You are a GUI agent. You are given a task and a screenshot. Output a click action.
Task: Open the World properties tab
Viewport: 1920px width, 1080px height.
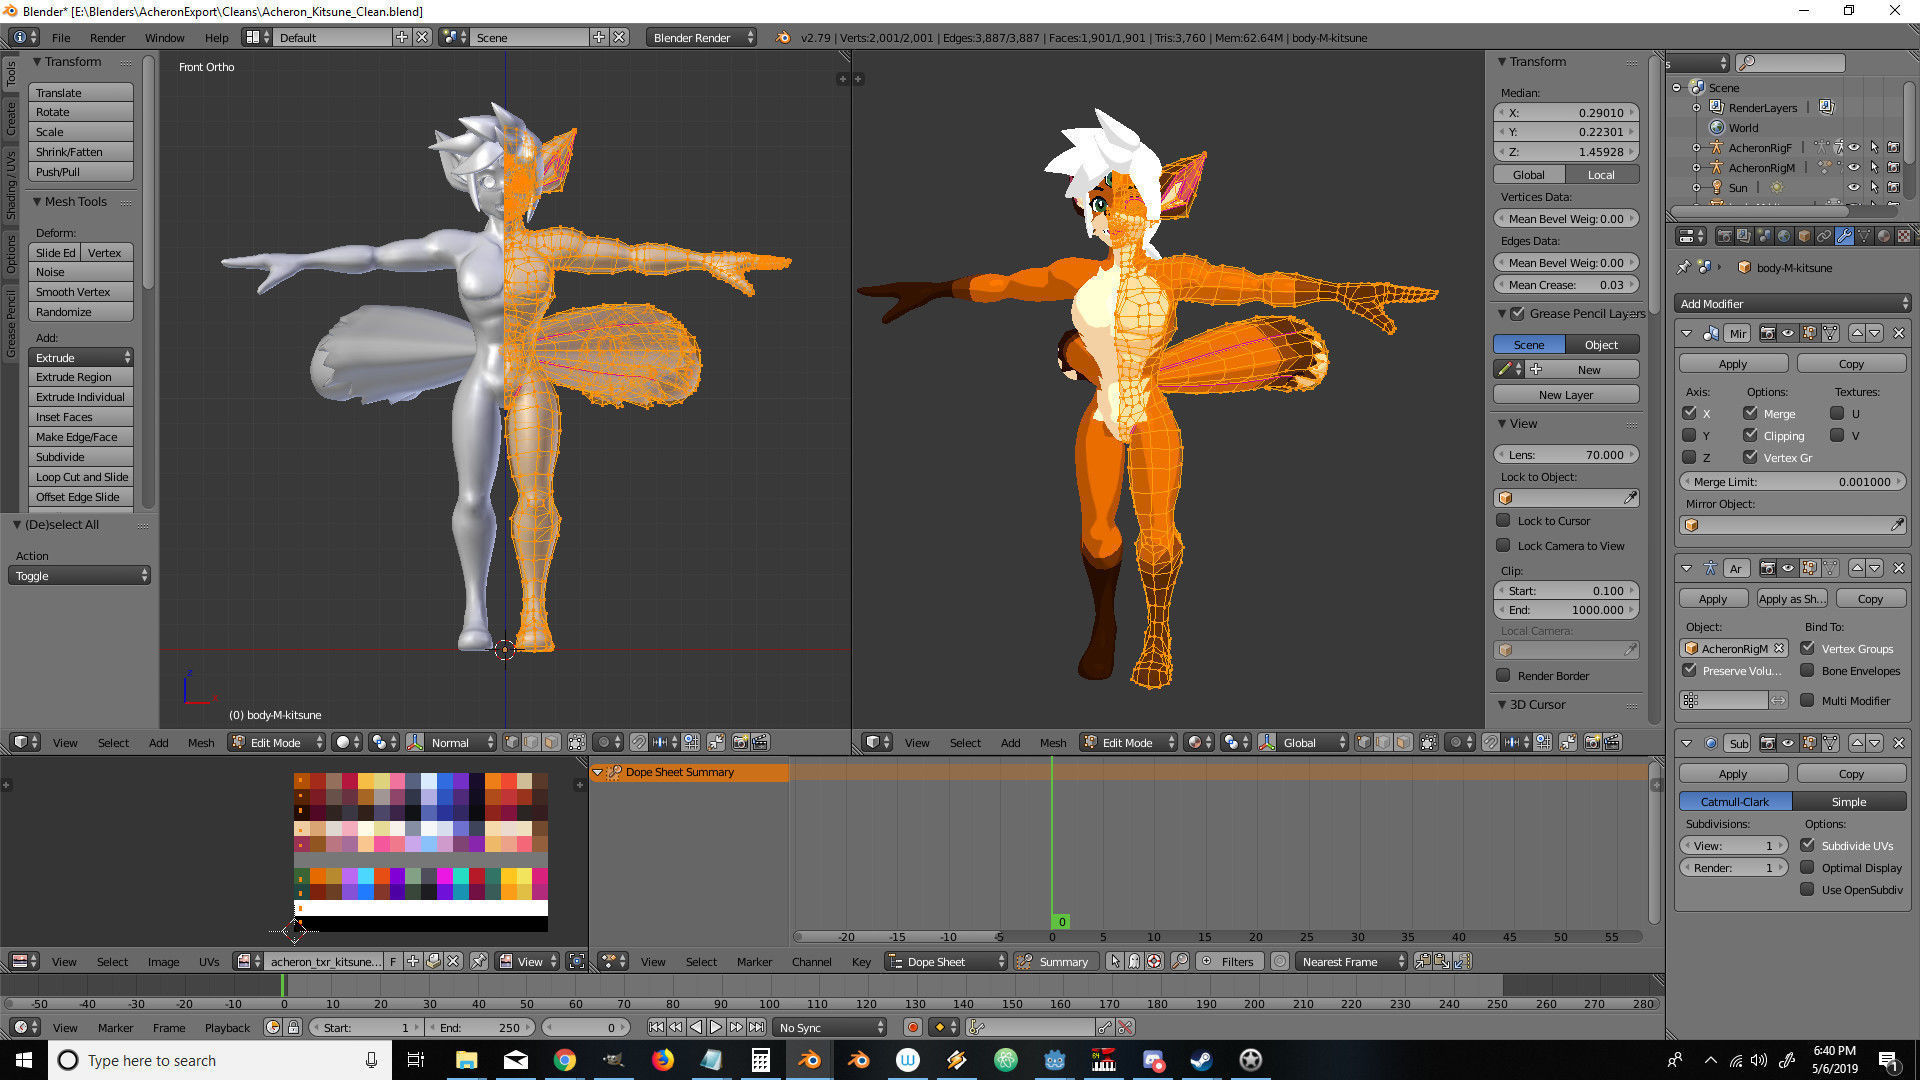pyautogui.click(x=1784, y=236)
